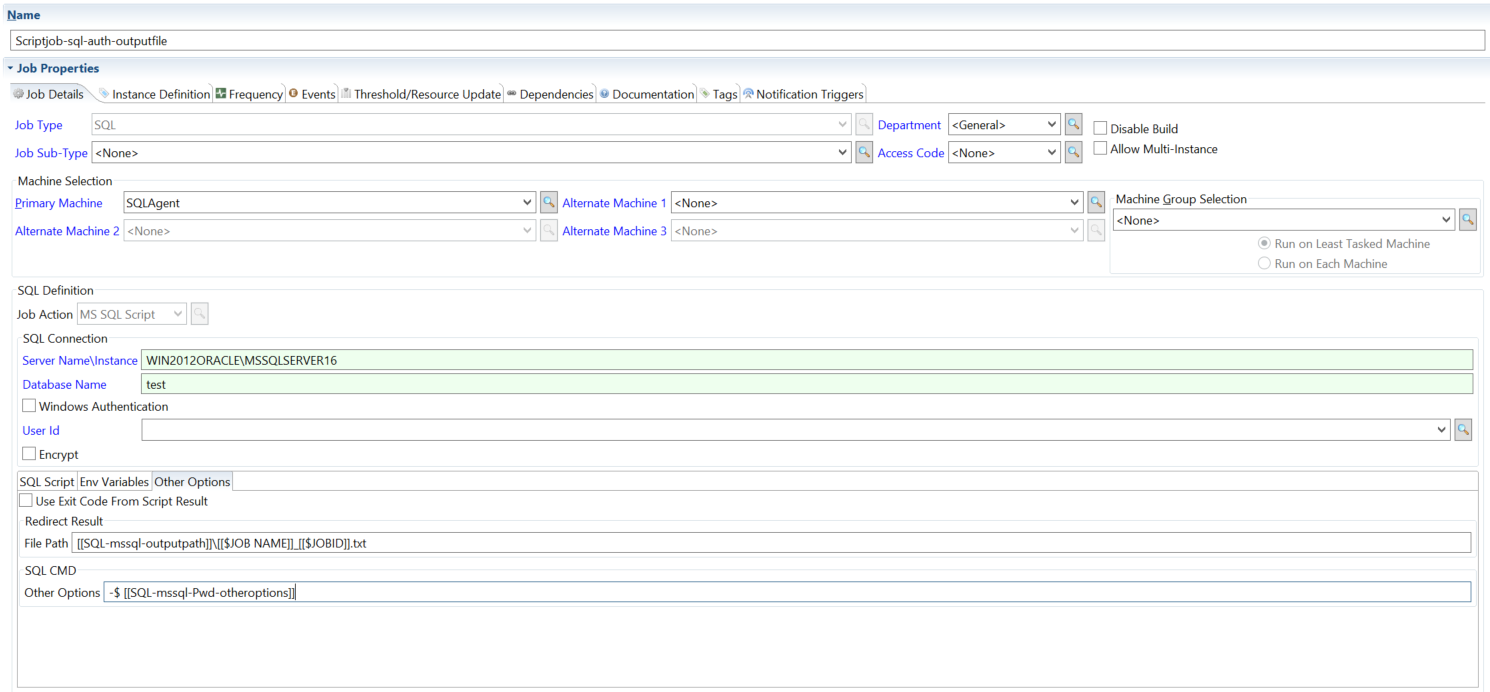Image resolution: width=1490 pixels, height=692 pixels.
Task: Open Access Code lookup search icon
Action: pos(1074,153)
